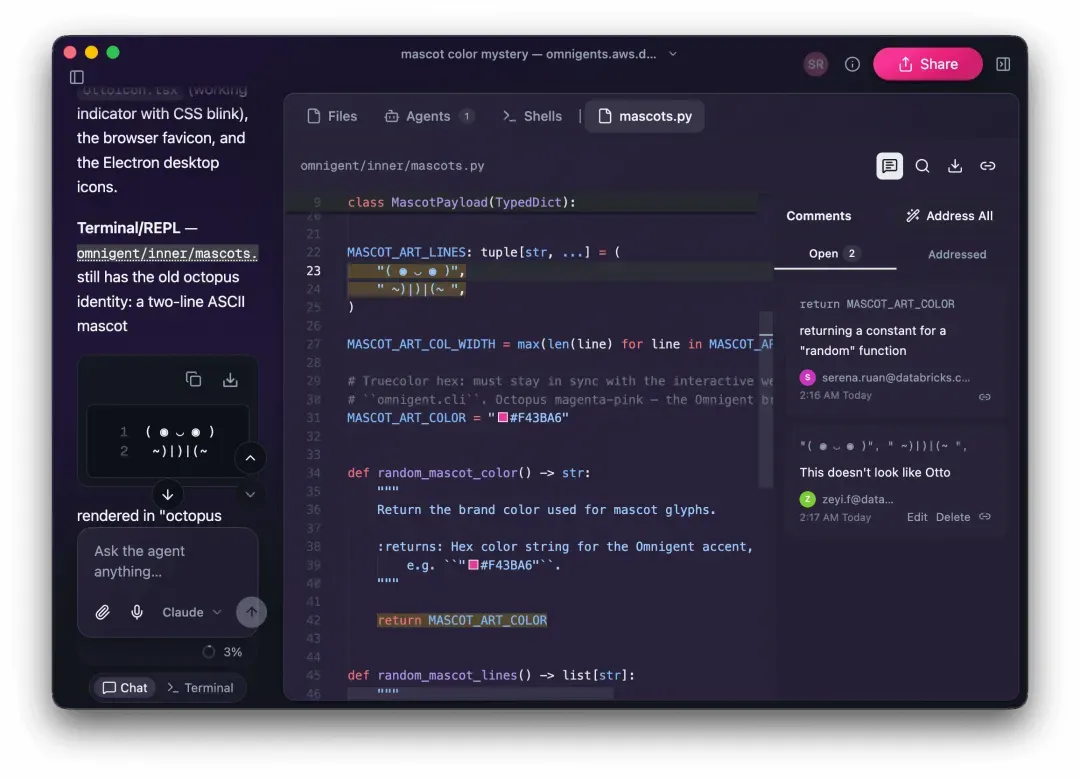
Task: Switch to the Agents tab
Action: tap(428, 116)
